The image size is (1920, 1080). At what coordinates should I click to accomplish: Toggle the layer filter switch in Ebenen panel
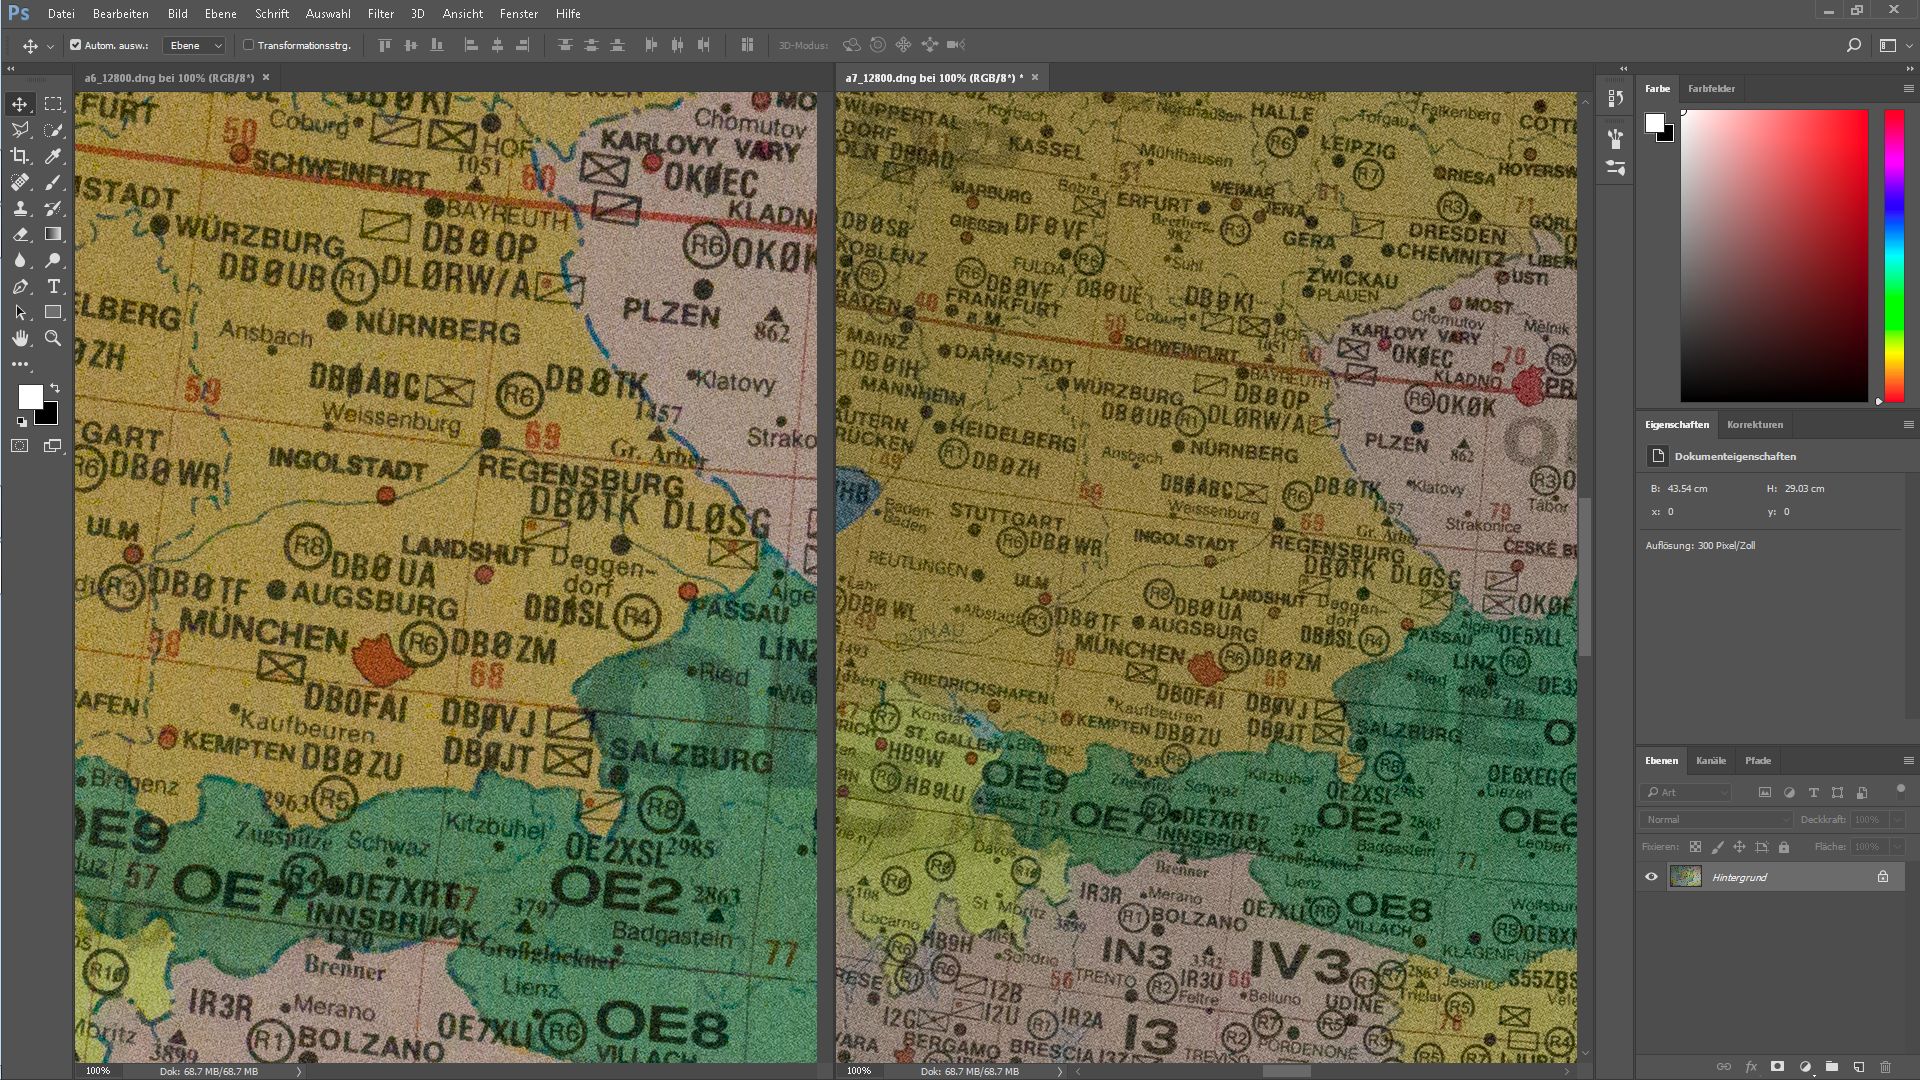(1901, 790)
